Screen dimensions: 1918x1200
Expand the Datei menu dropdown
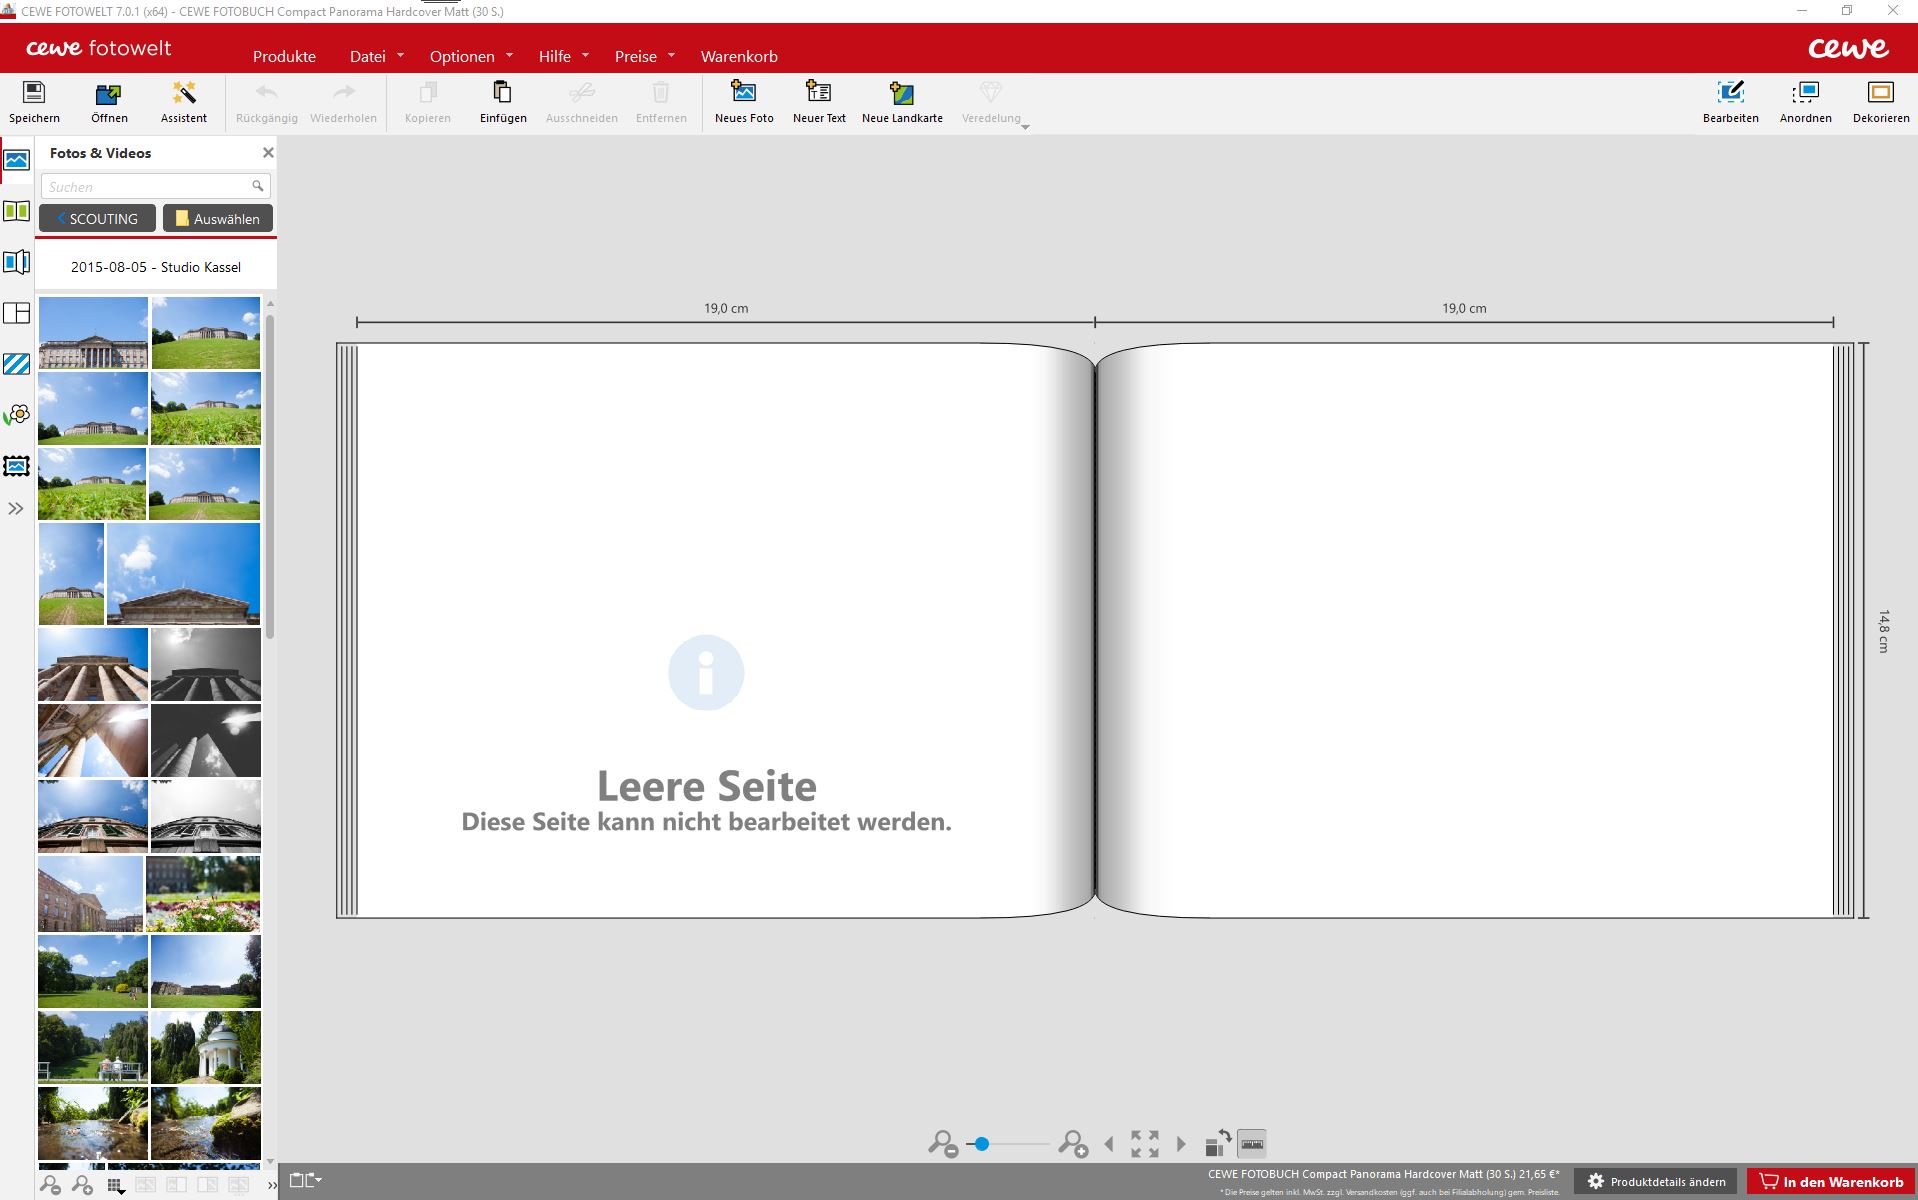tap(376, 56)
